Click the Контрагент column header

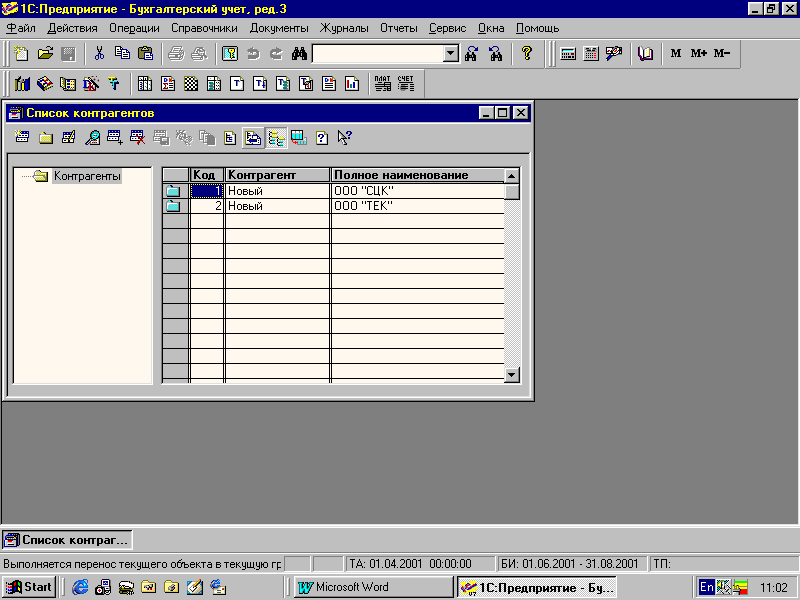(278, 175)
